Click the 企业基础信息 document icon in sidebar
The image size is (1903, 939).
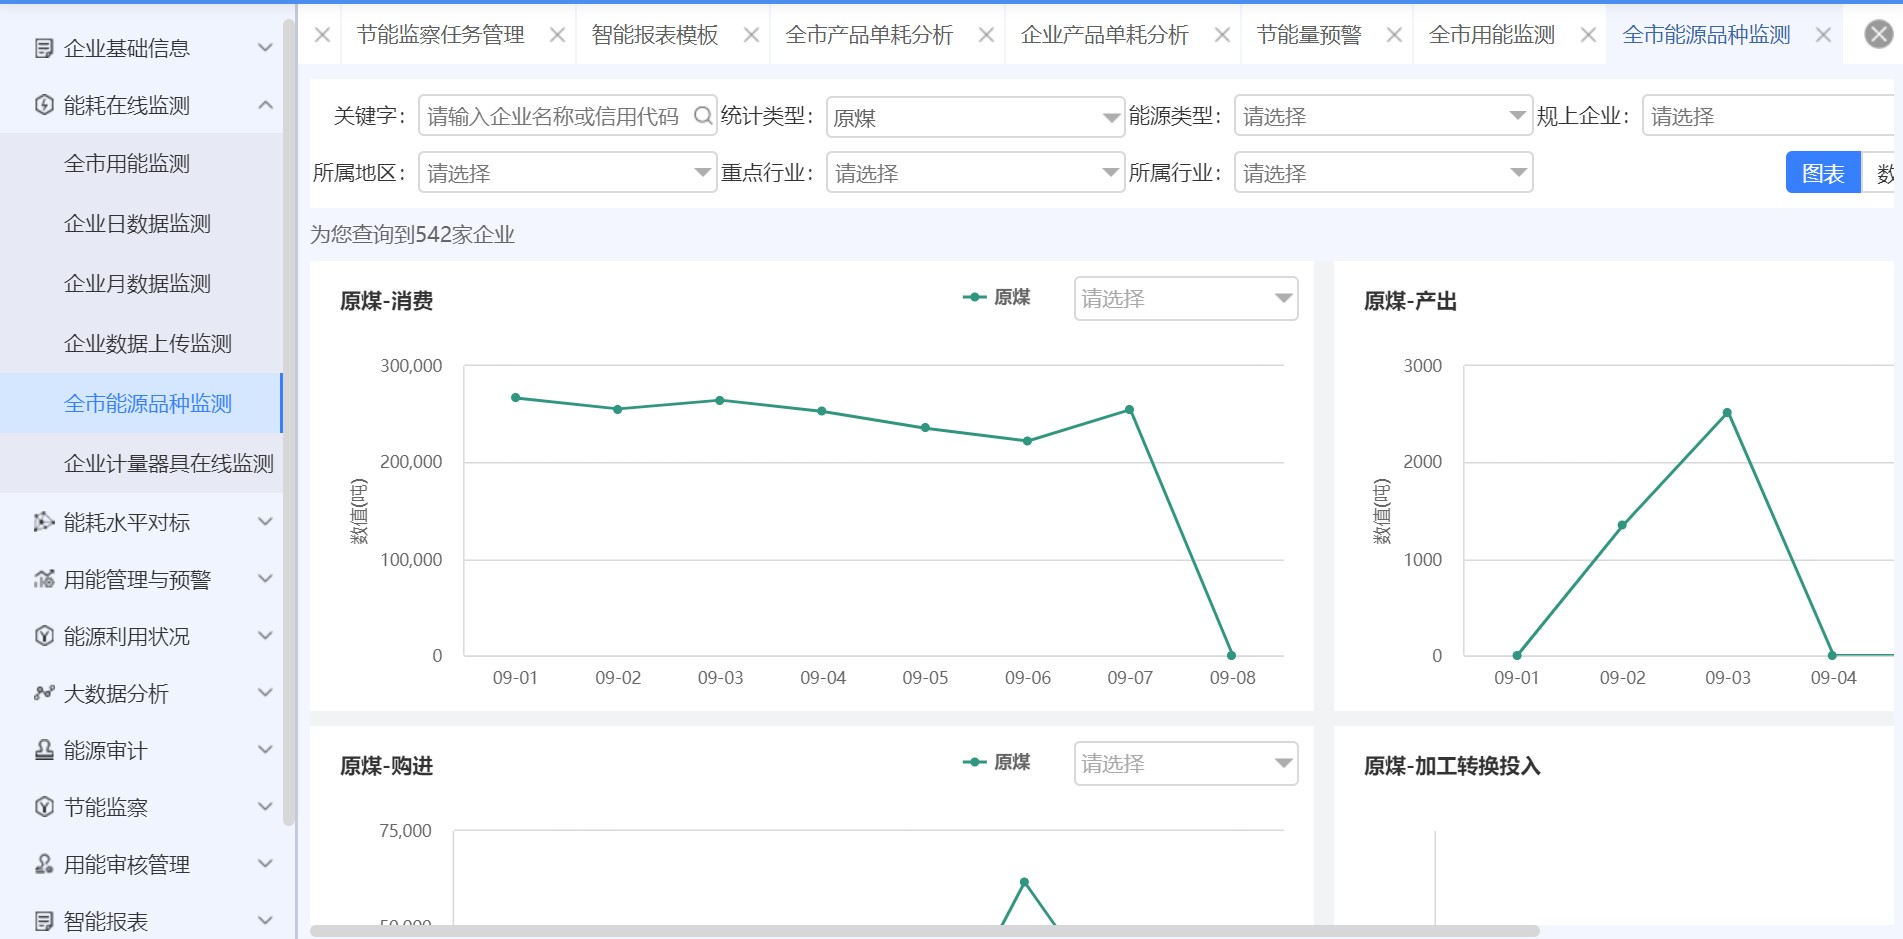(x=44, y=48)
